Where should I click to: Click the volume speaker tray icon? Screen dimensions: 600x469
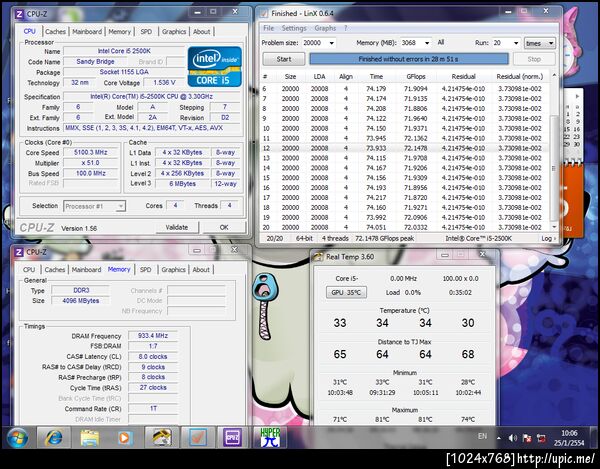tap(513, 438)
